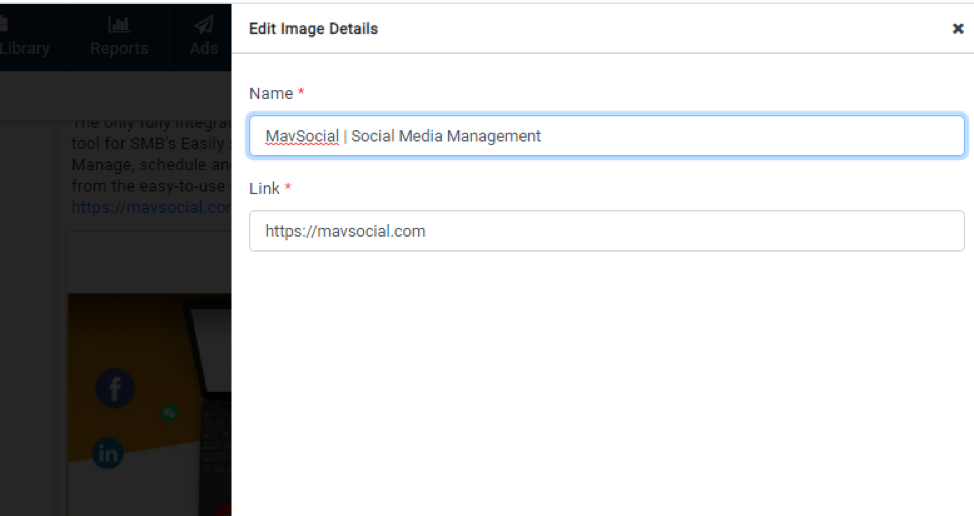Click the LinkedIn icon in the image
This screenshot has height=516, width=974.
point(108,454)
